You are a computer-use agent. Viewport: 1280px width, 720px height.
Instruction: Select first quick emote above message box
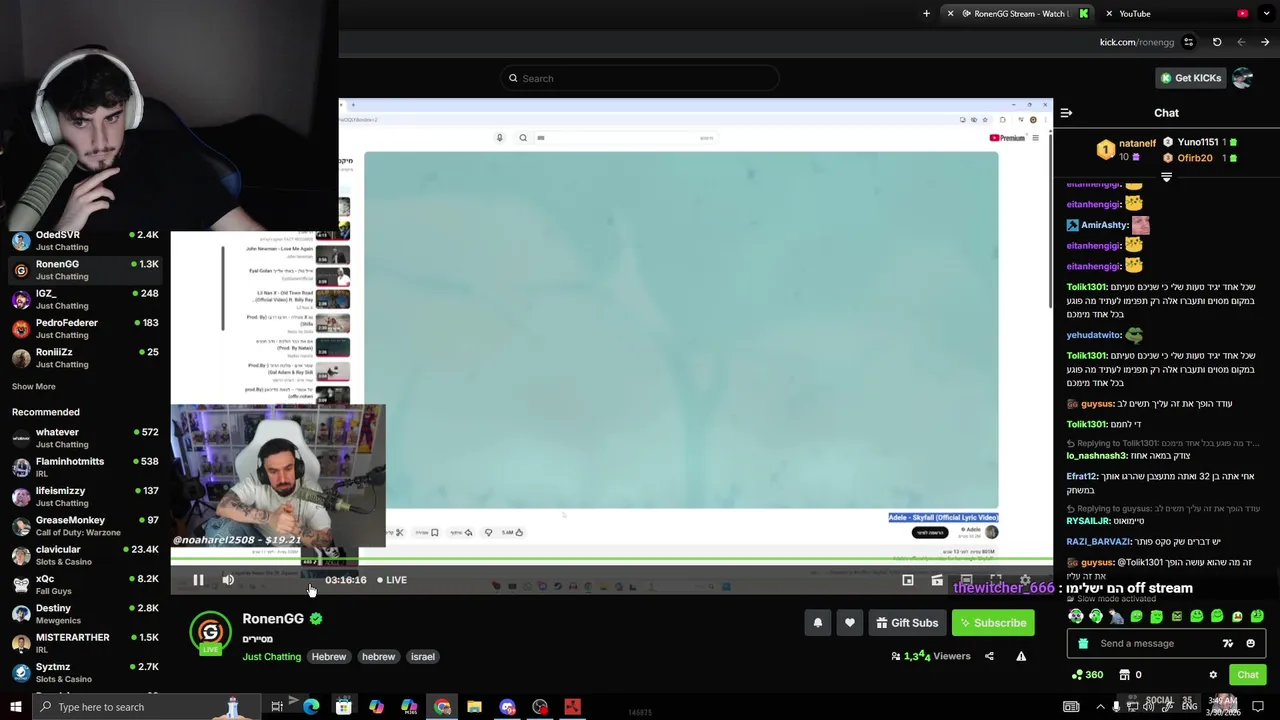[1076, 617]
